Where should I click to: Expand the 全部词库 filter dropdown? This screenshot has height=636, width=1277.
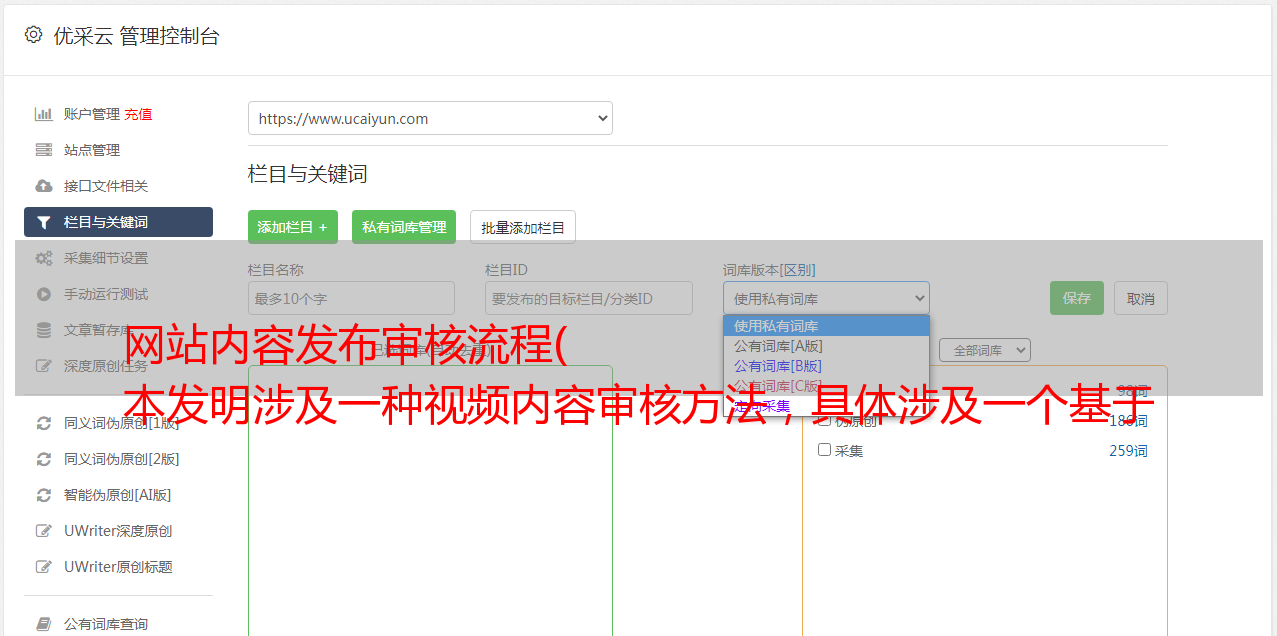[x=984, y=350]
